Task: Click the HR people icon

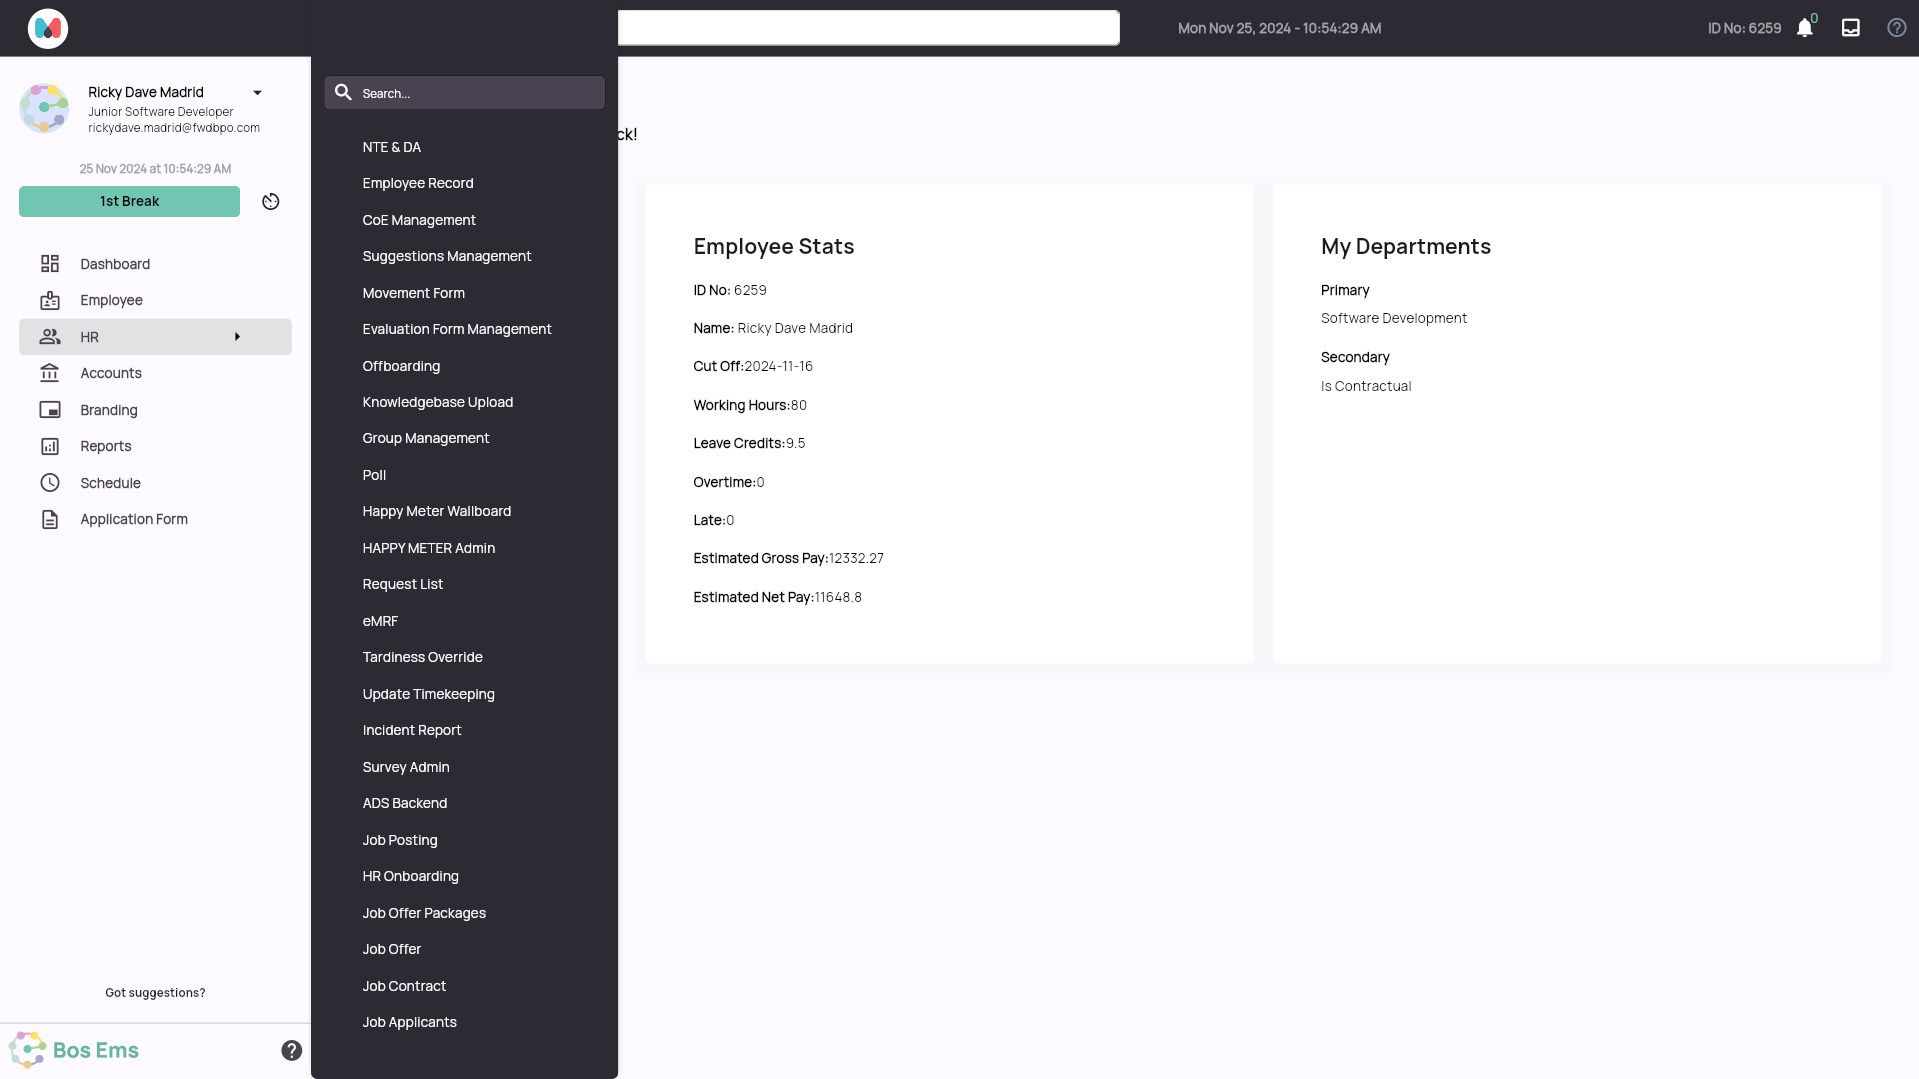Action: tap(50, 337)
